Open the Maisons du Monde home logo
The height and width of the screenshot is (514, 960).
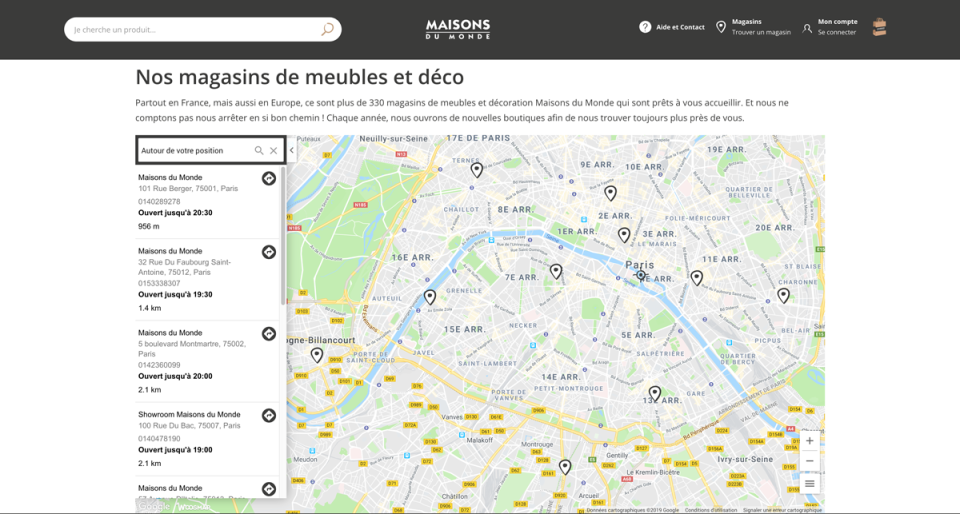point(458,29)
